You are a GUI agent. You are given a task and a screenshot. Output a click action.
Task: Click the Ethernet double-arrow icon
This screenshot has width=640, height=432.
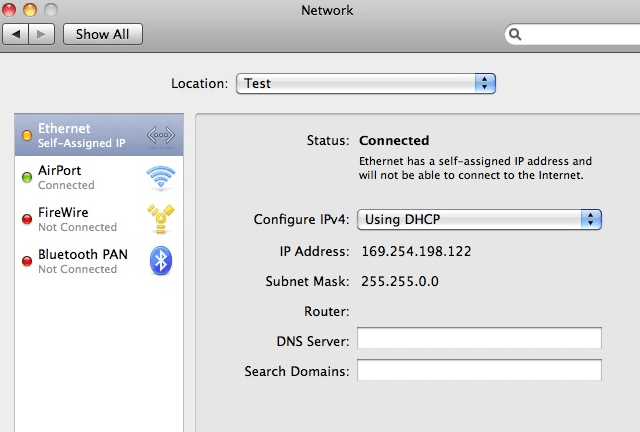point(160,135)
